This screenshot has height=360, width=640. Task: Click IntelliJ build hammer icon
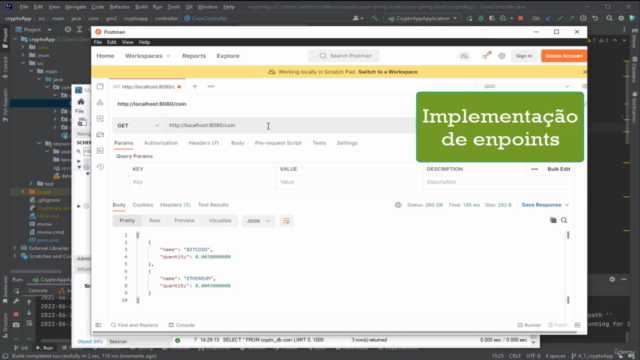(x=374, y=18)
